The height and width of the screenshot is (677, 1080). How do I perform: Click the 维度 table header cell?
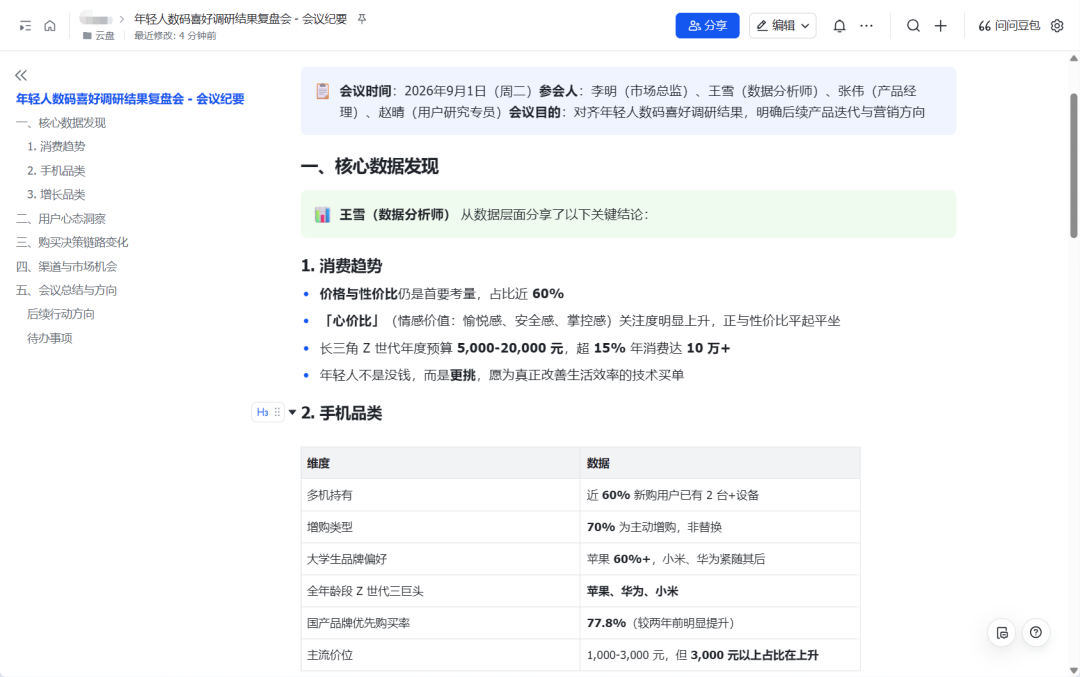click(440, 463)
